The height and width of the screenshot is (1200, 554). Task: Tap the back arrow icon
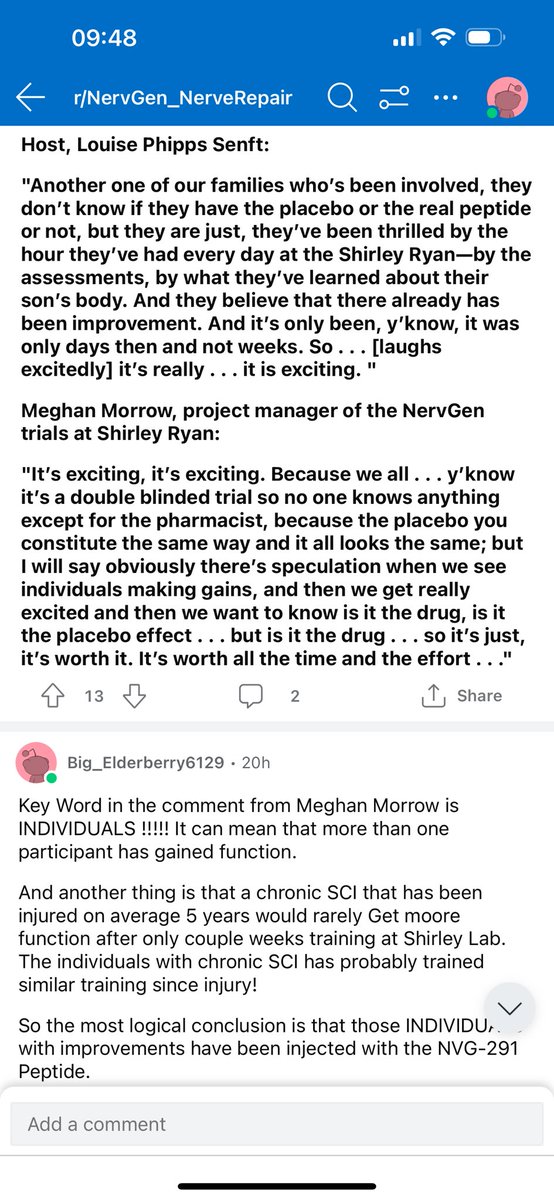pyautogui.click(x=31, y=98)
